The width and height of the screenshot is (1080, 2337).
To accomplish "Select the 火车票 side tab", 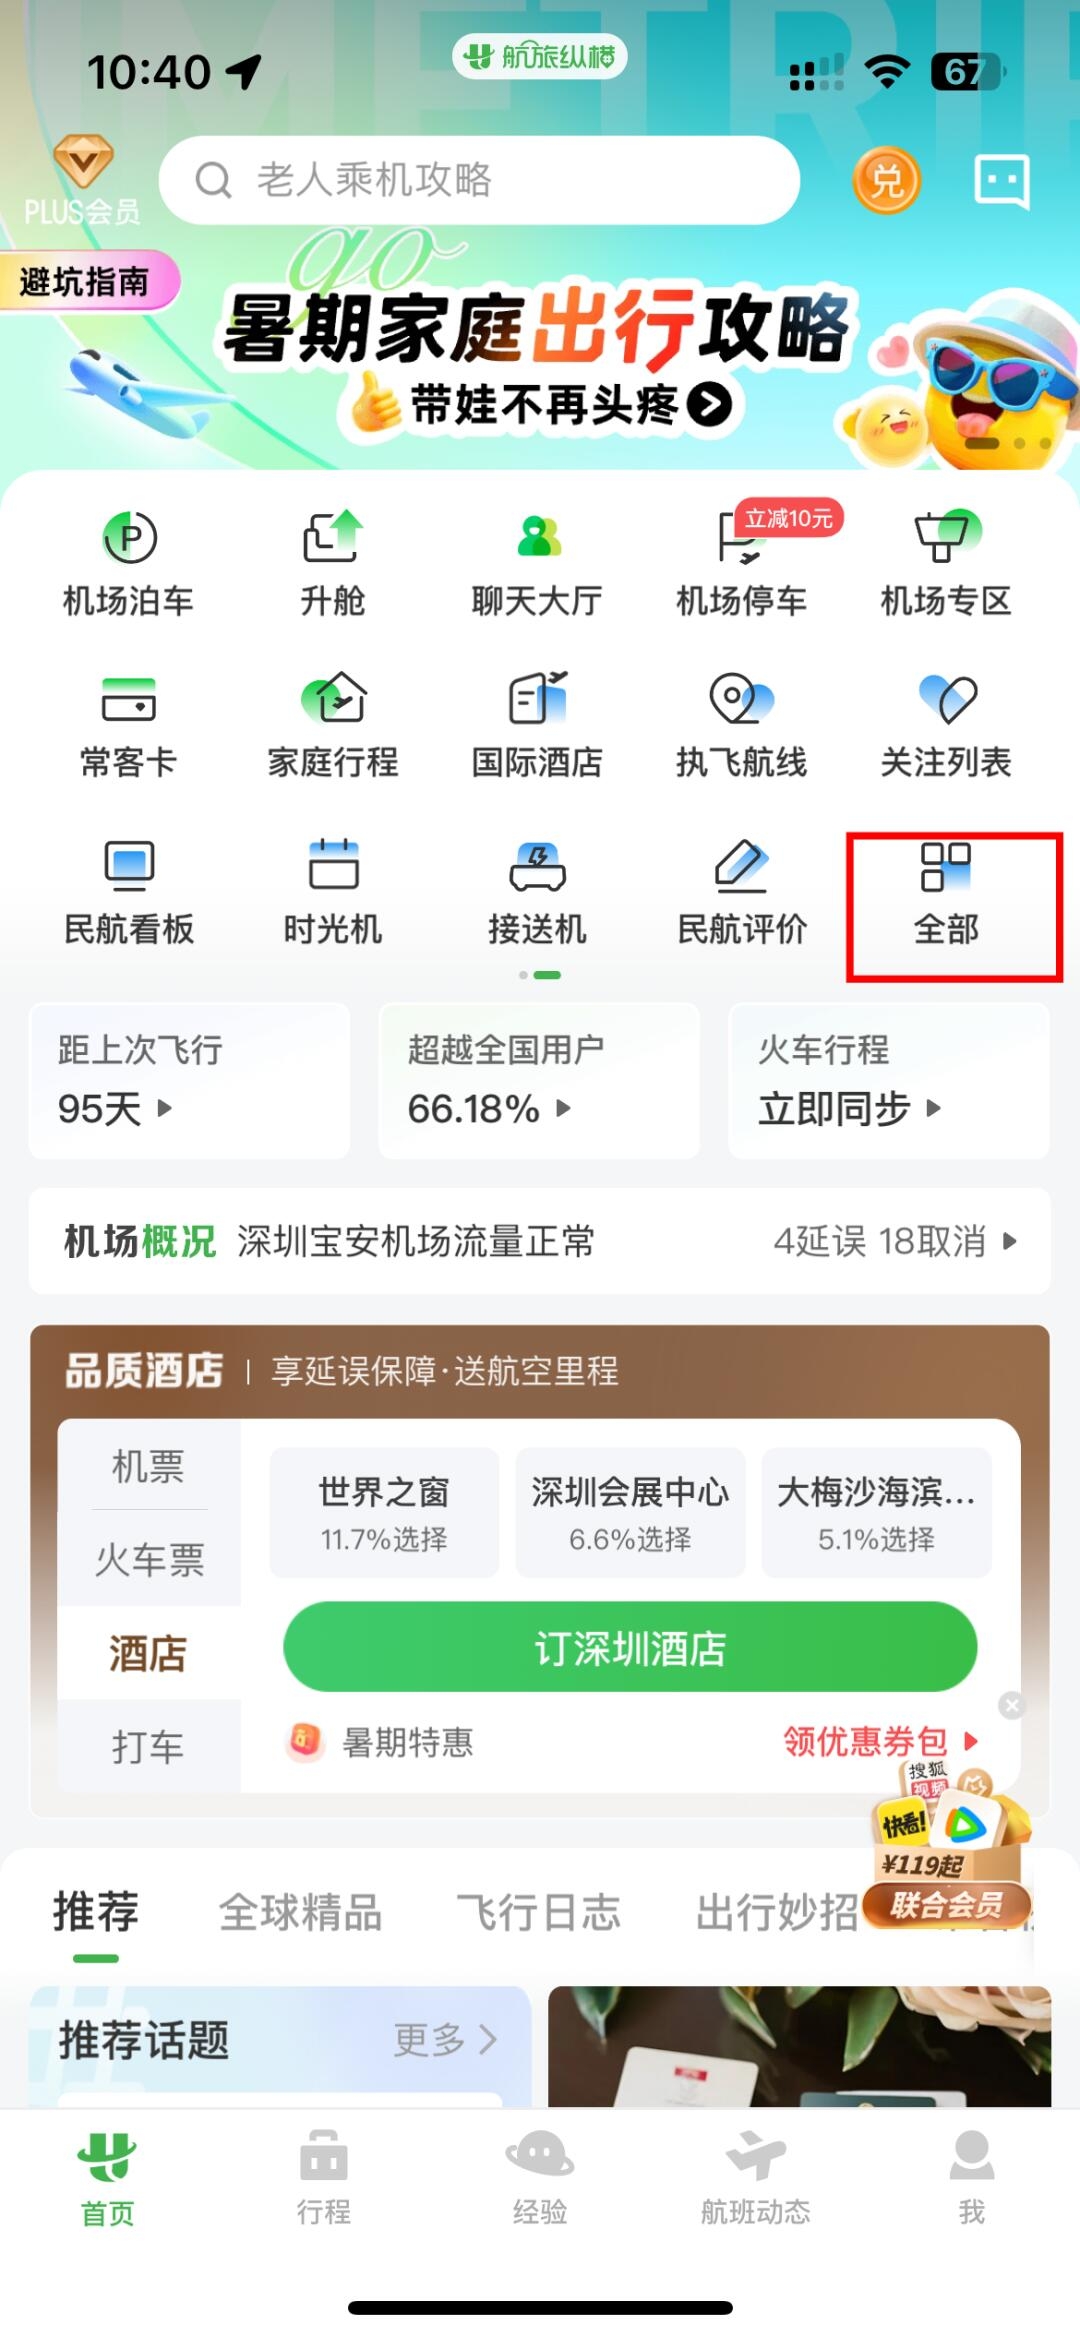I will pyautogui.click(x=149, y=1559).
